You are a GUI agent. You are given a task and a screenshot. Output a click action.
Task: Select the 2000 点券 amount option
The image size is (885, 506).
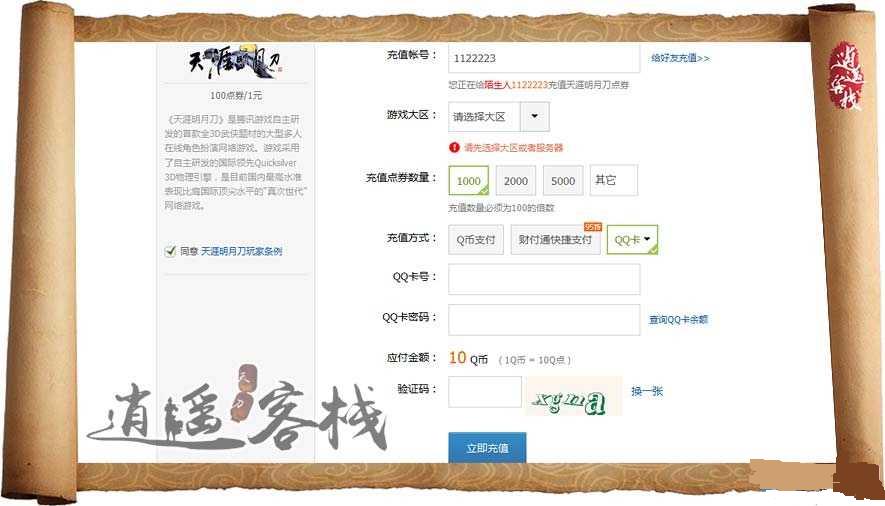click(x=516, y=181)
